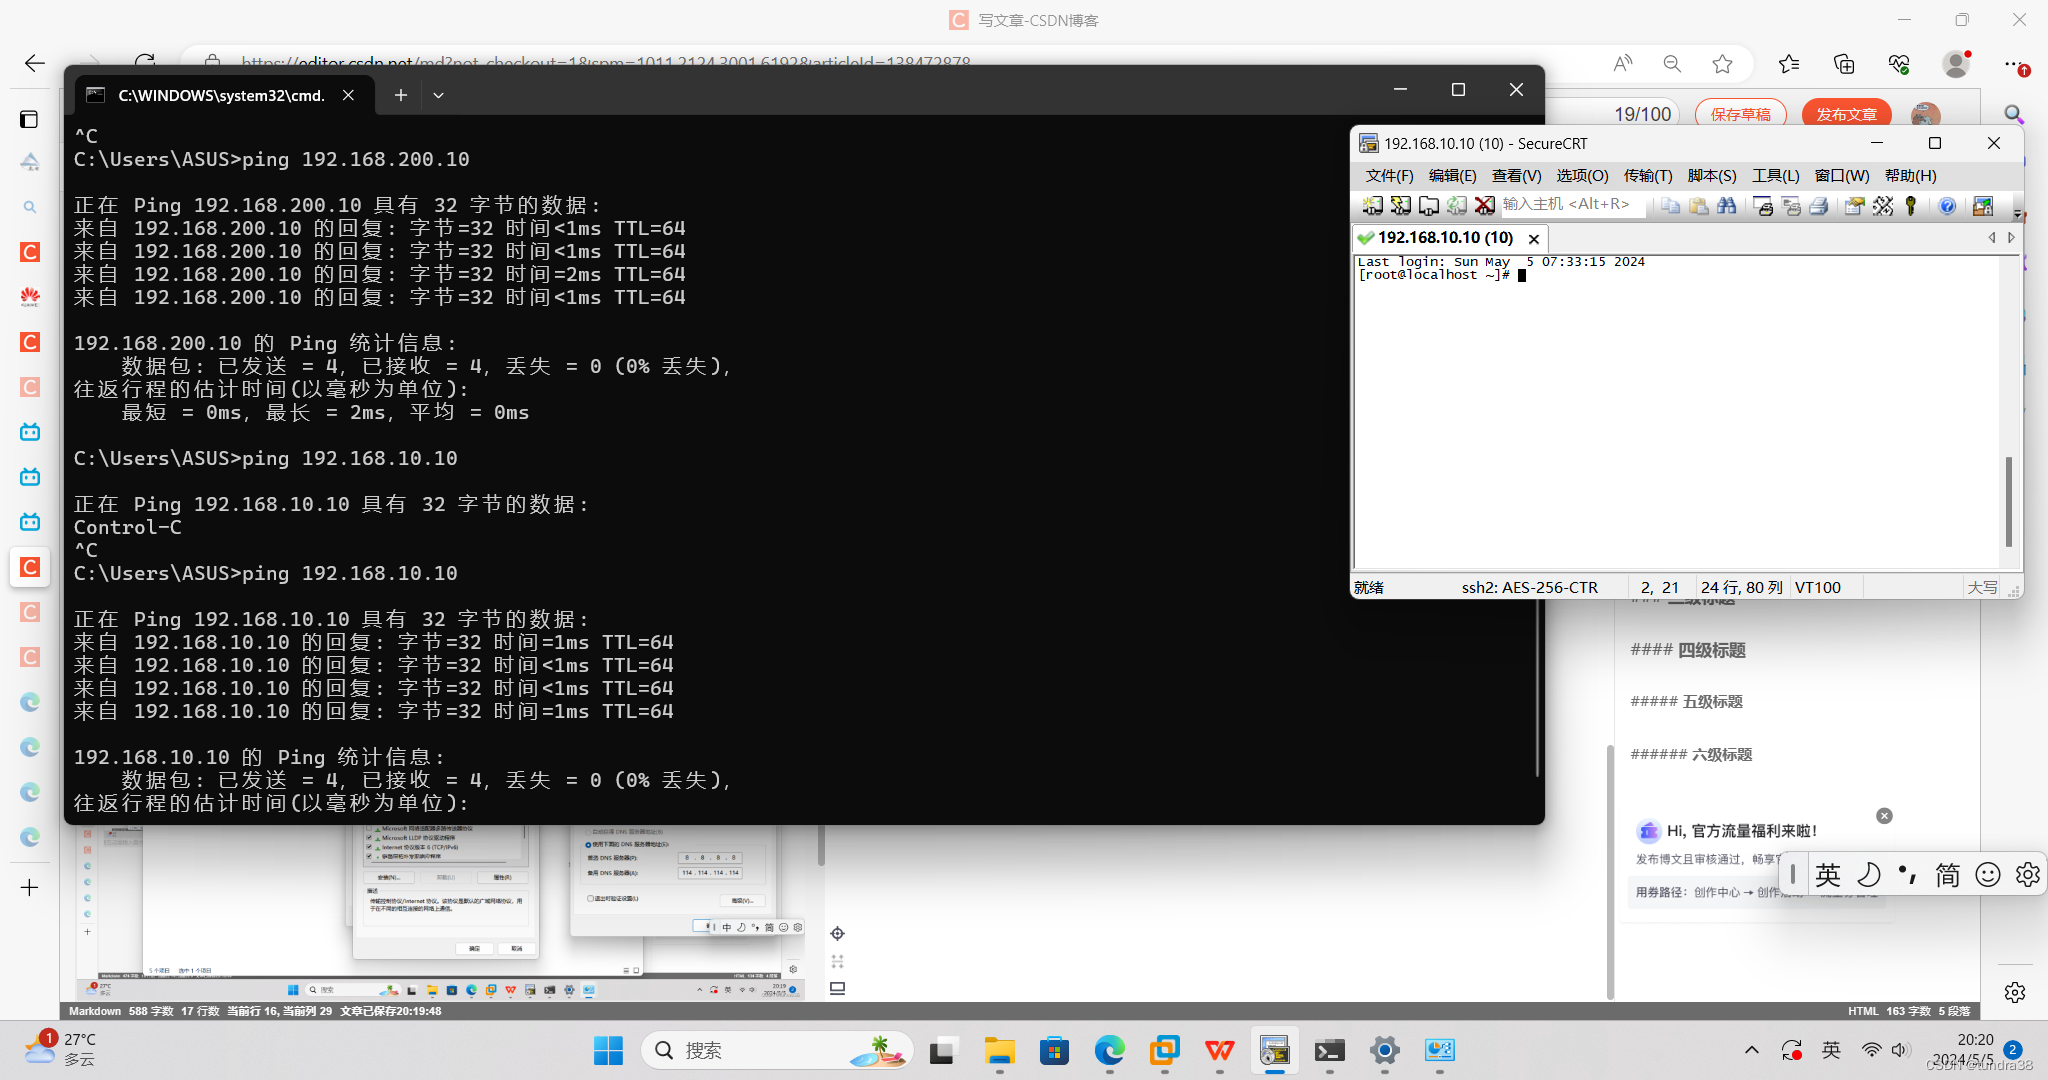Open the cmd new-tab dropdown arrow

point(438,95)
